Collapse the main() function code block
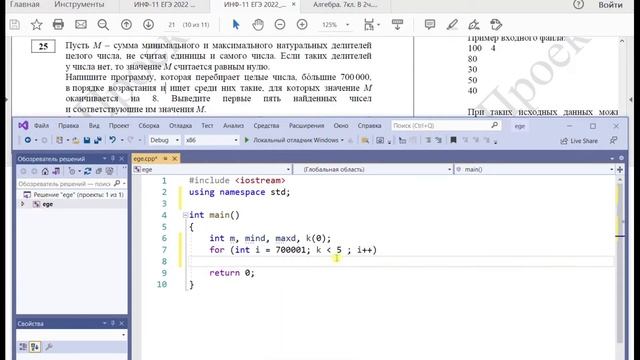 185,215
